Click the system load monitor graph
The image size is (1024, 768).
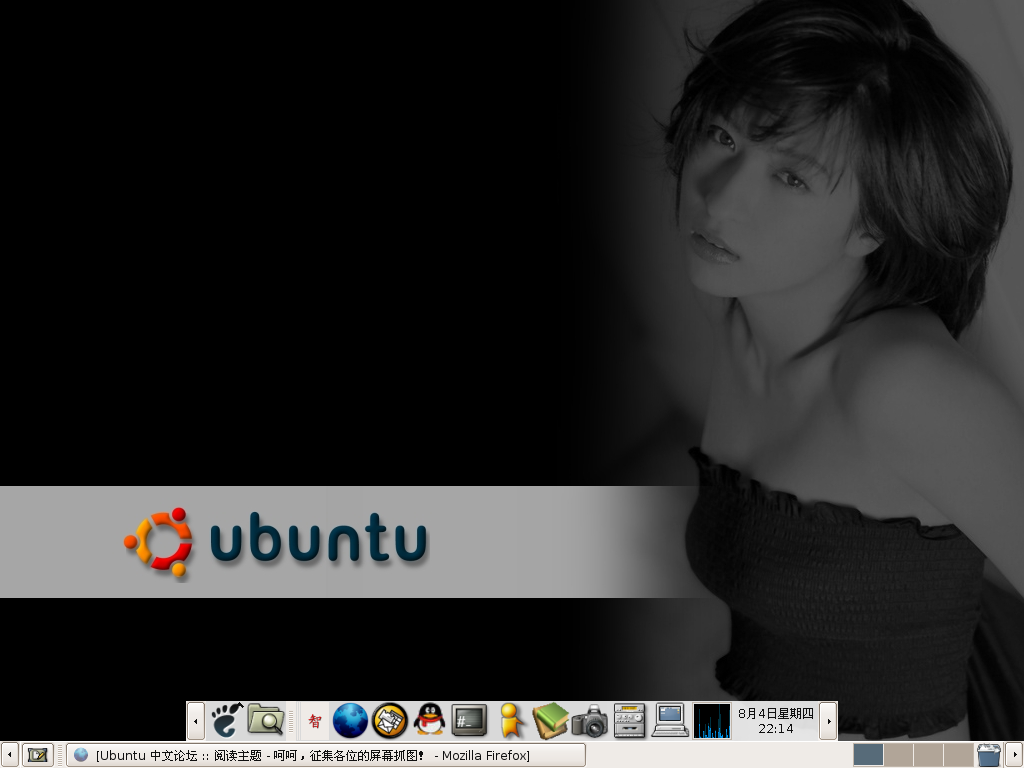(x=712, y=721)
